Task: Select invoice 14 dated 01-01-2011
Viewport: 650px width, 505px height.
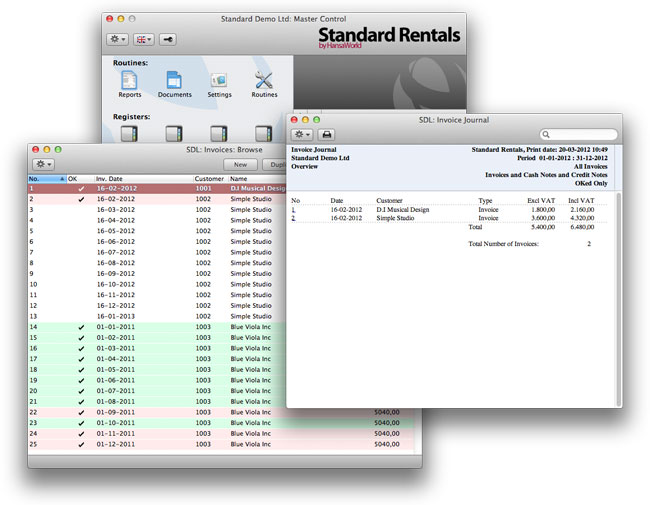Action: pyautogui.click(x=157, y=327)
